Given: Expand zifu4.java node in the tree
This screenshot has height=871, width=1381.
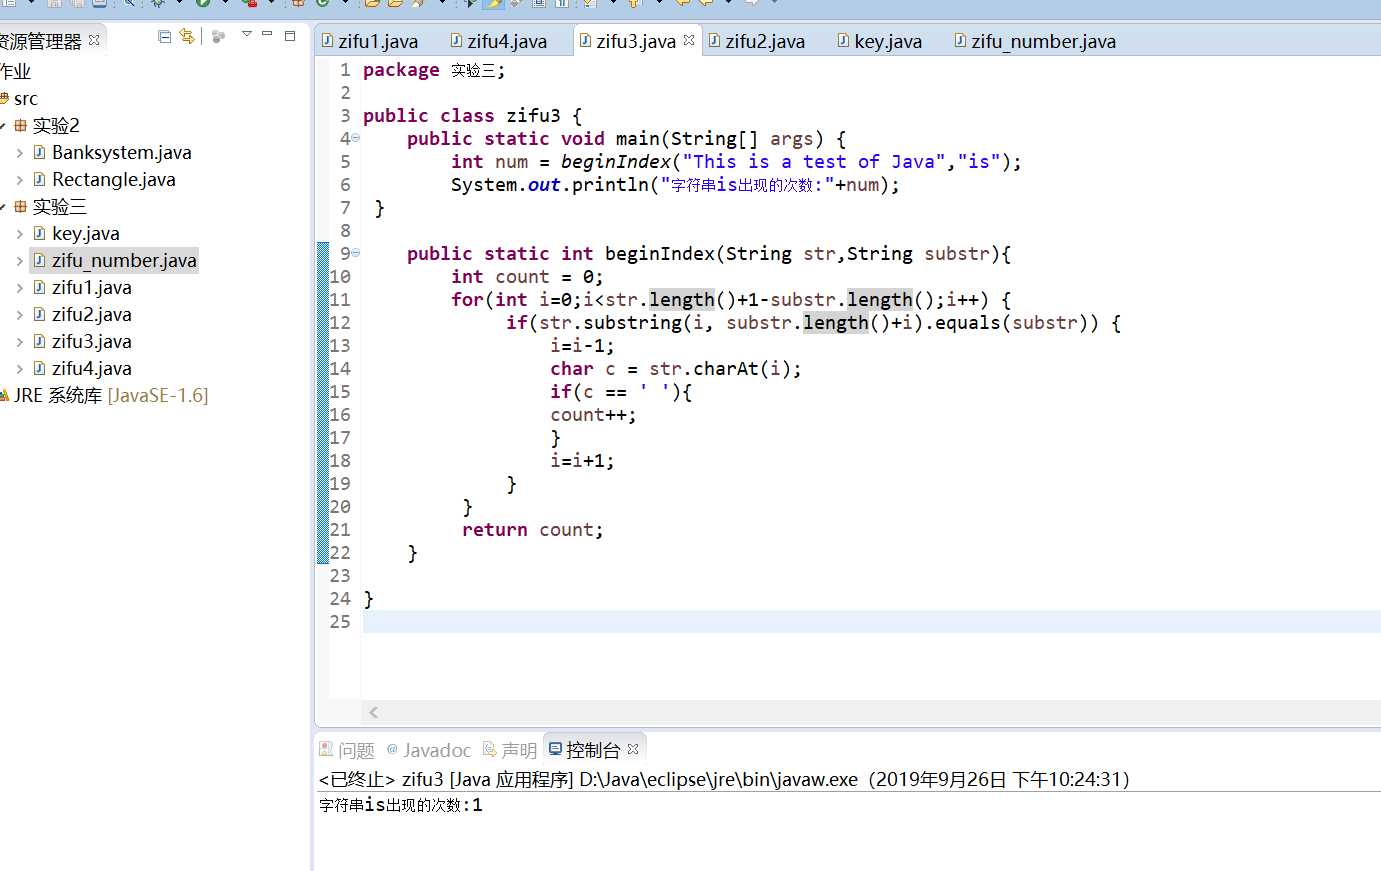Looking at the screenshot, I should tap(19, 369).
